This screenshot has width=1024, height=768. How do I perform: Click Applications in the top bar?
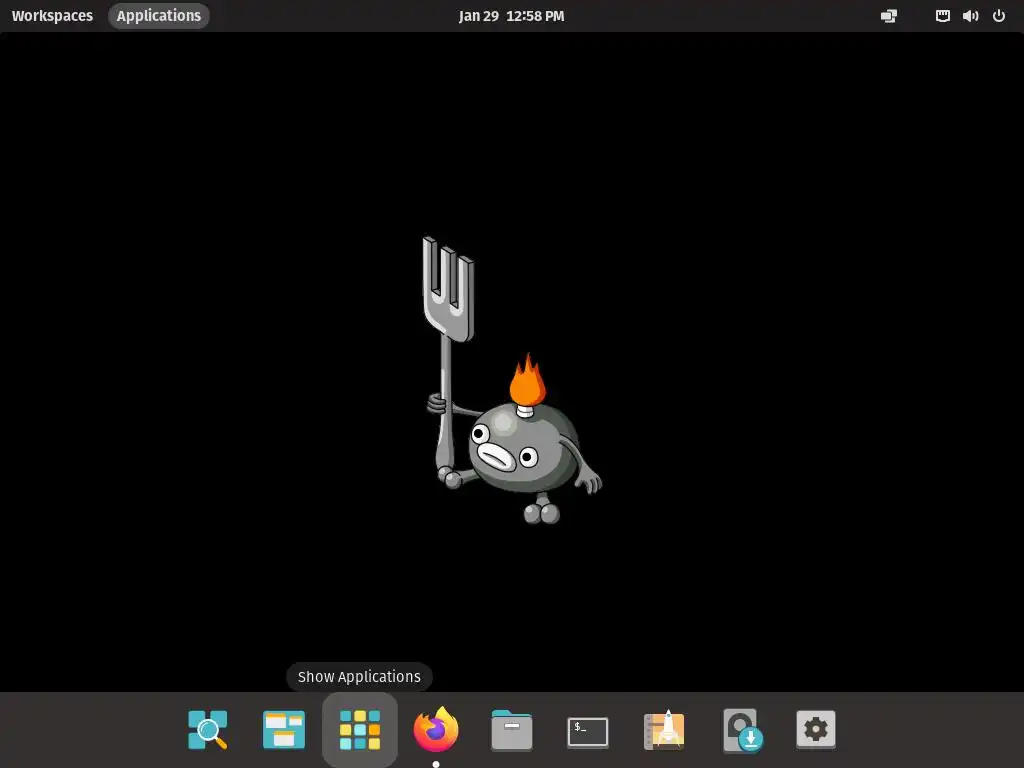159,16
